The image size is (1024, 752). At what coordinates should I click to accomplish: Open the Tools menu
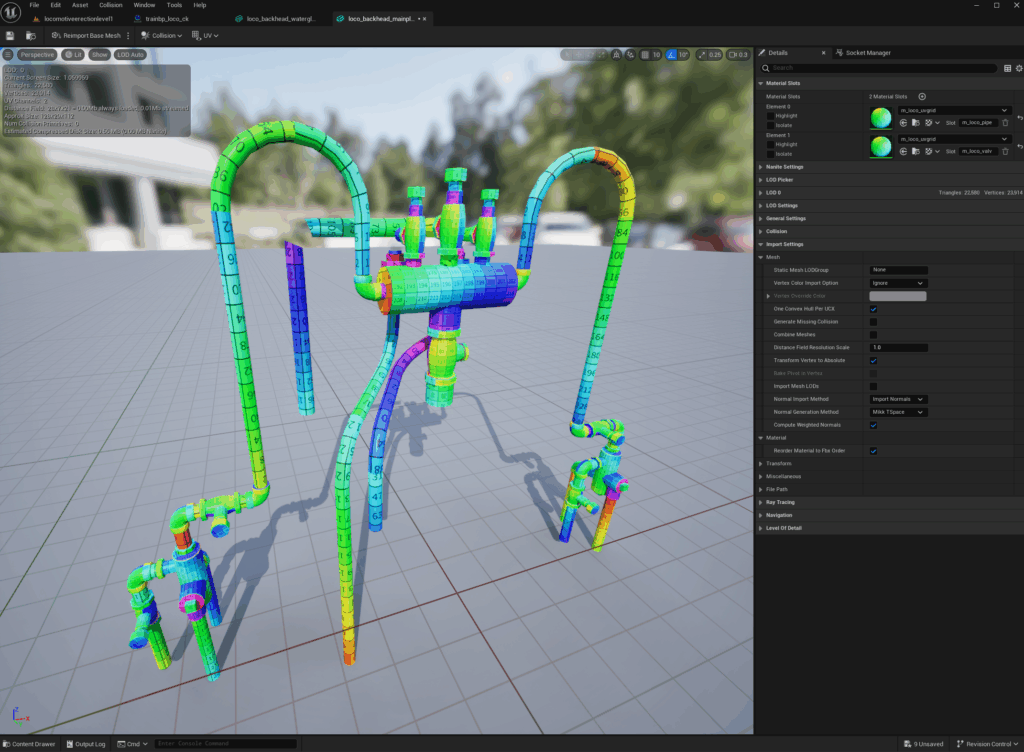tap(174, 5)
